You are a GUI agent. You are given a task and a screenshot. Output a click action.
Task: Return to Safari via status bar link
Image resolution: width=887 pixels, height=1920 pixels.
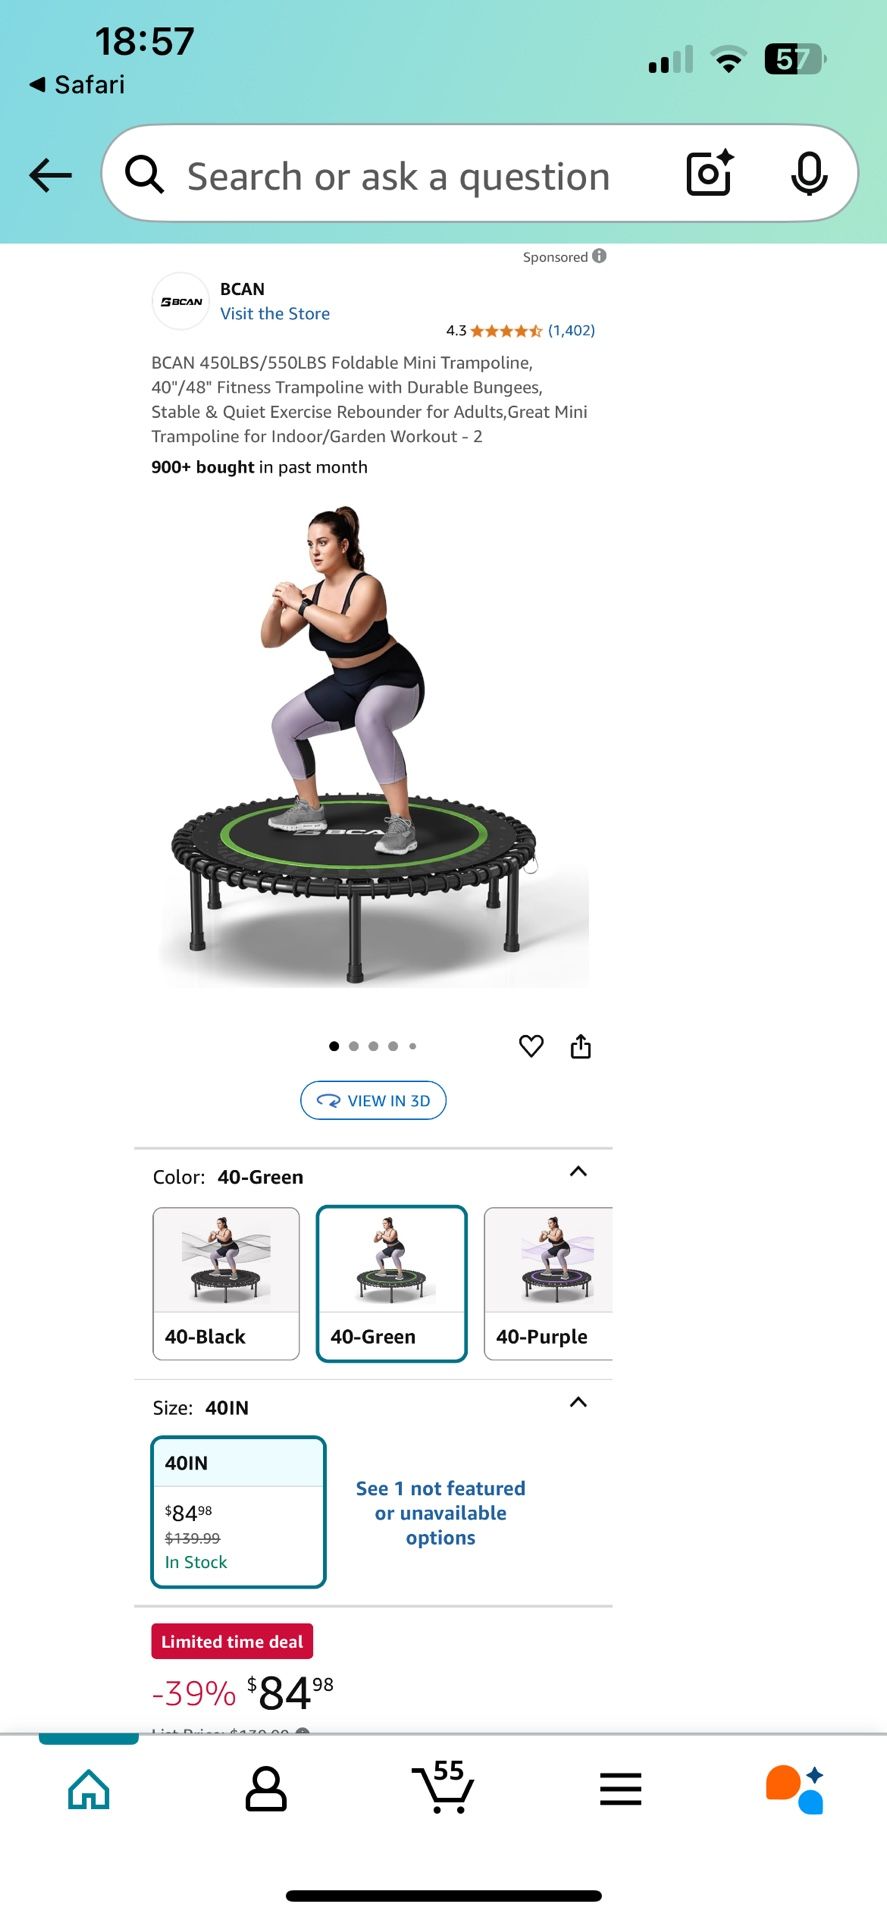(x=77, y=85)
